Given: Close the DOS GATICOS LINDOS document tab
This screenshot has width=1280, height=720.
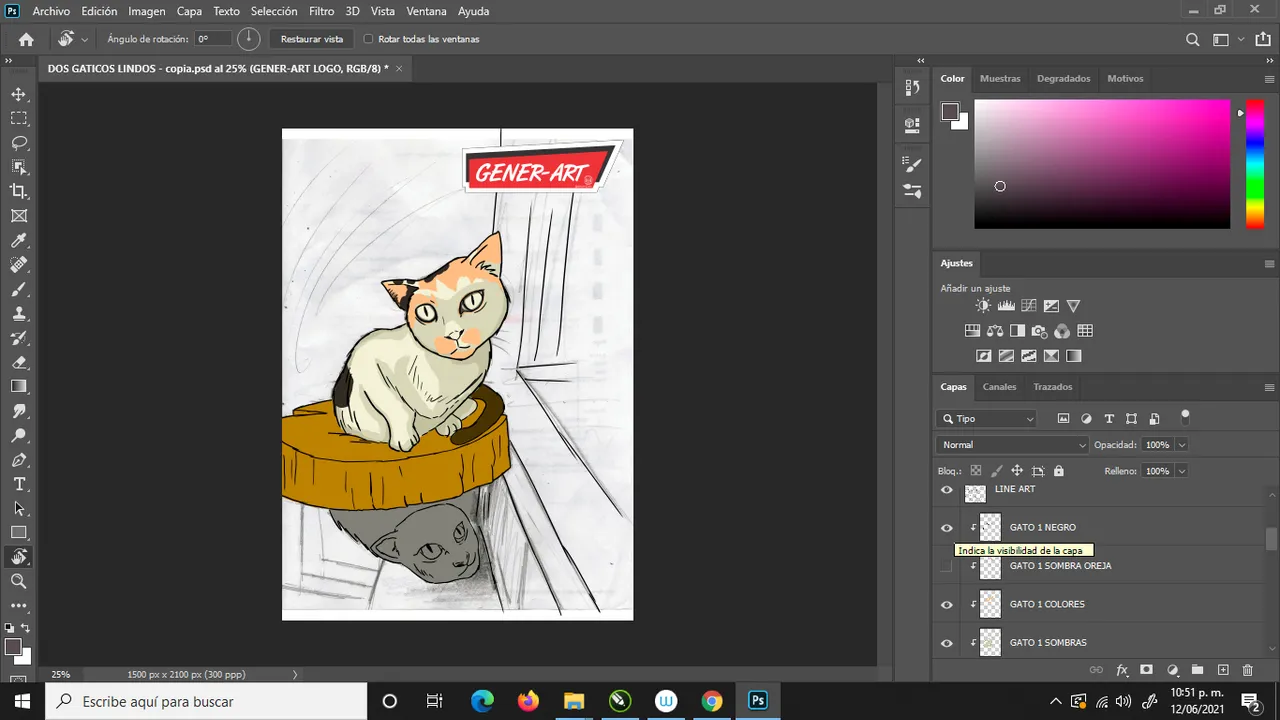Looking at the screenshot, I should pyautogui.click(x=399, y=68).
